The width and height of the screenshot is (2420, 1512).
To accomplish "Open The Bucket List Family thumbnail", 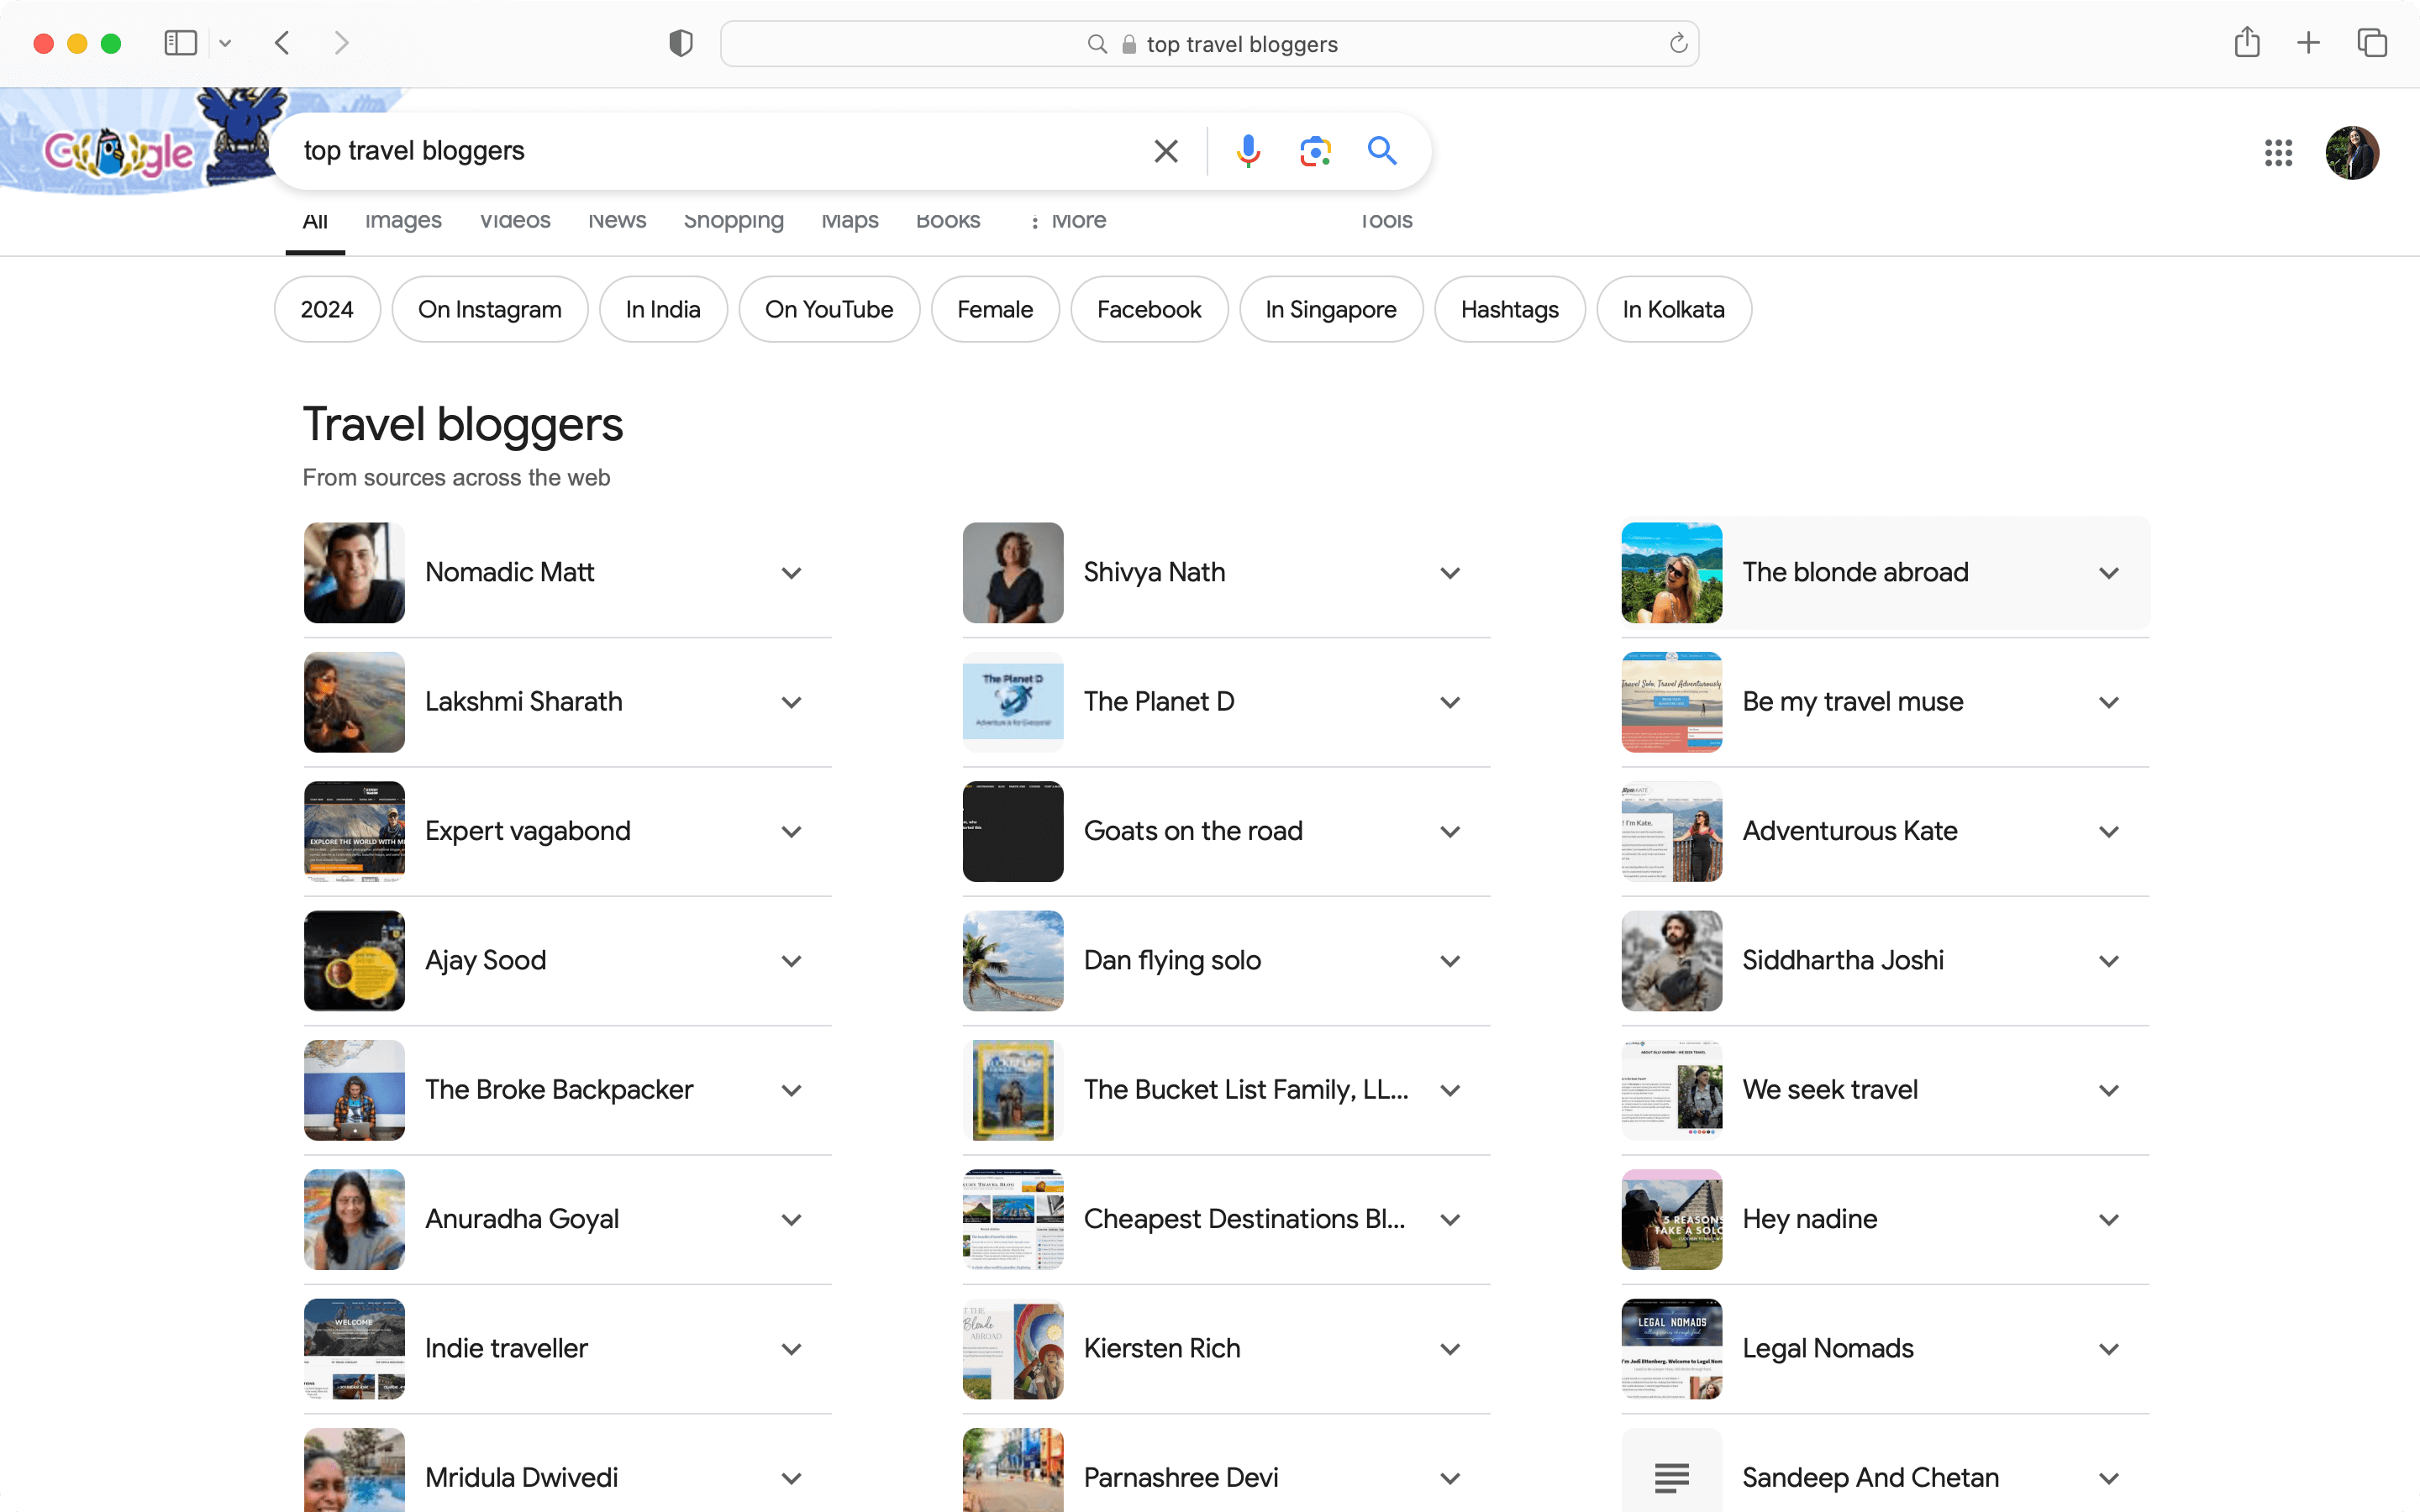I will (1013, 1090).
